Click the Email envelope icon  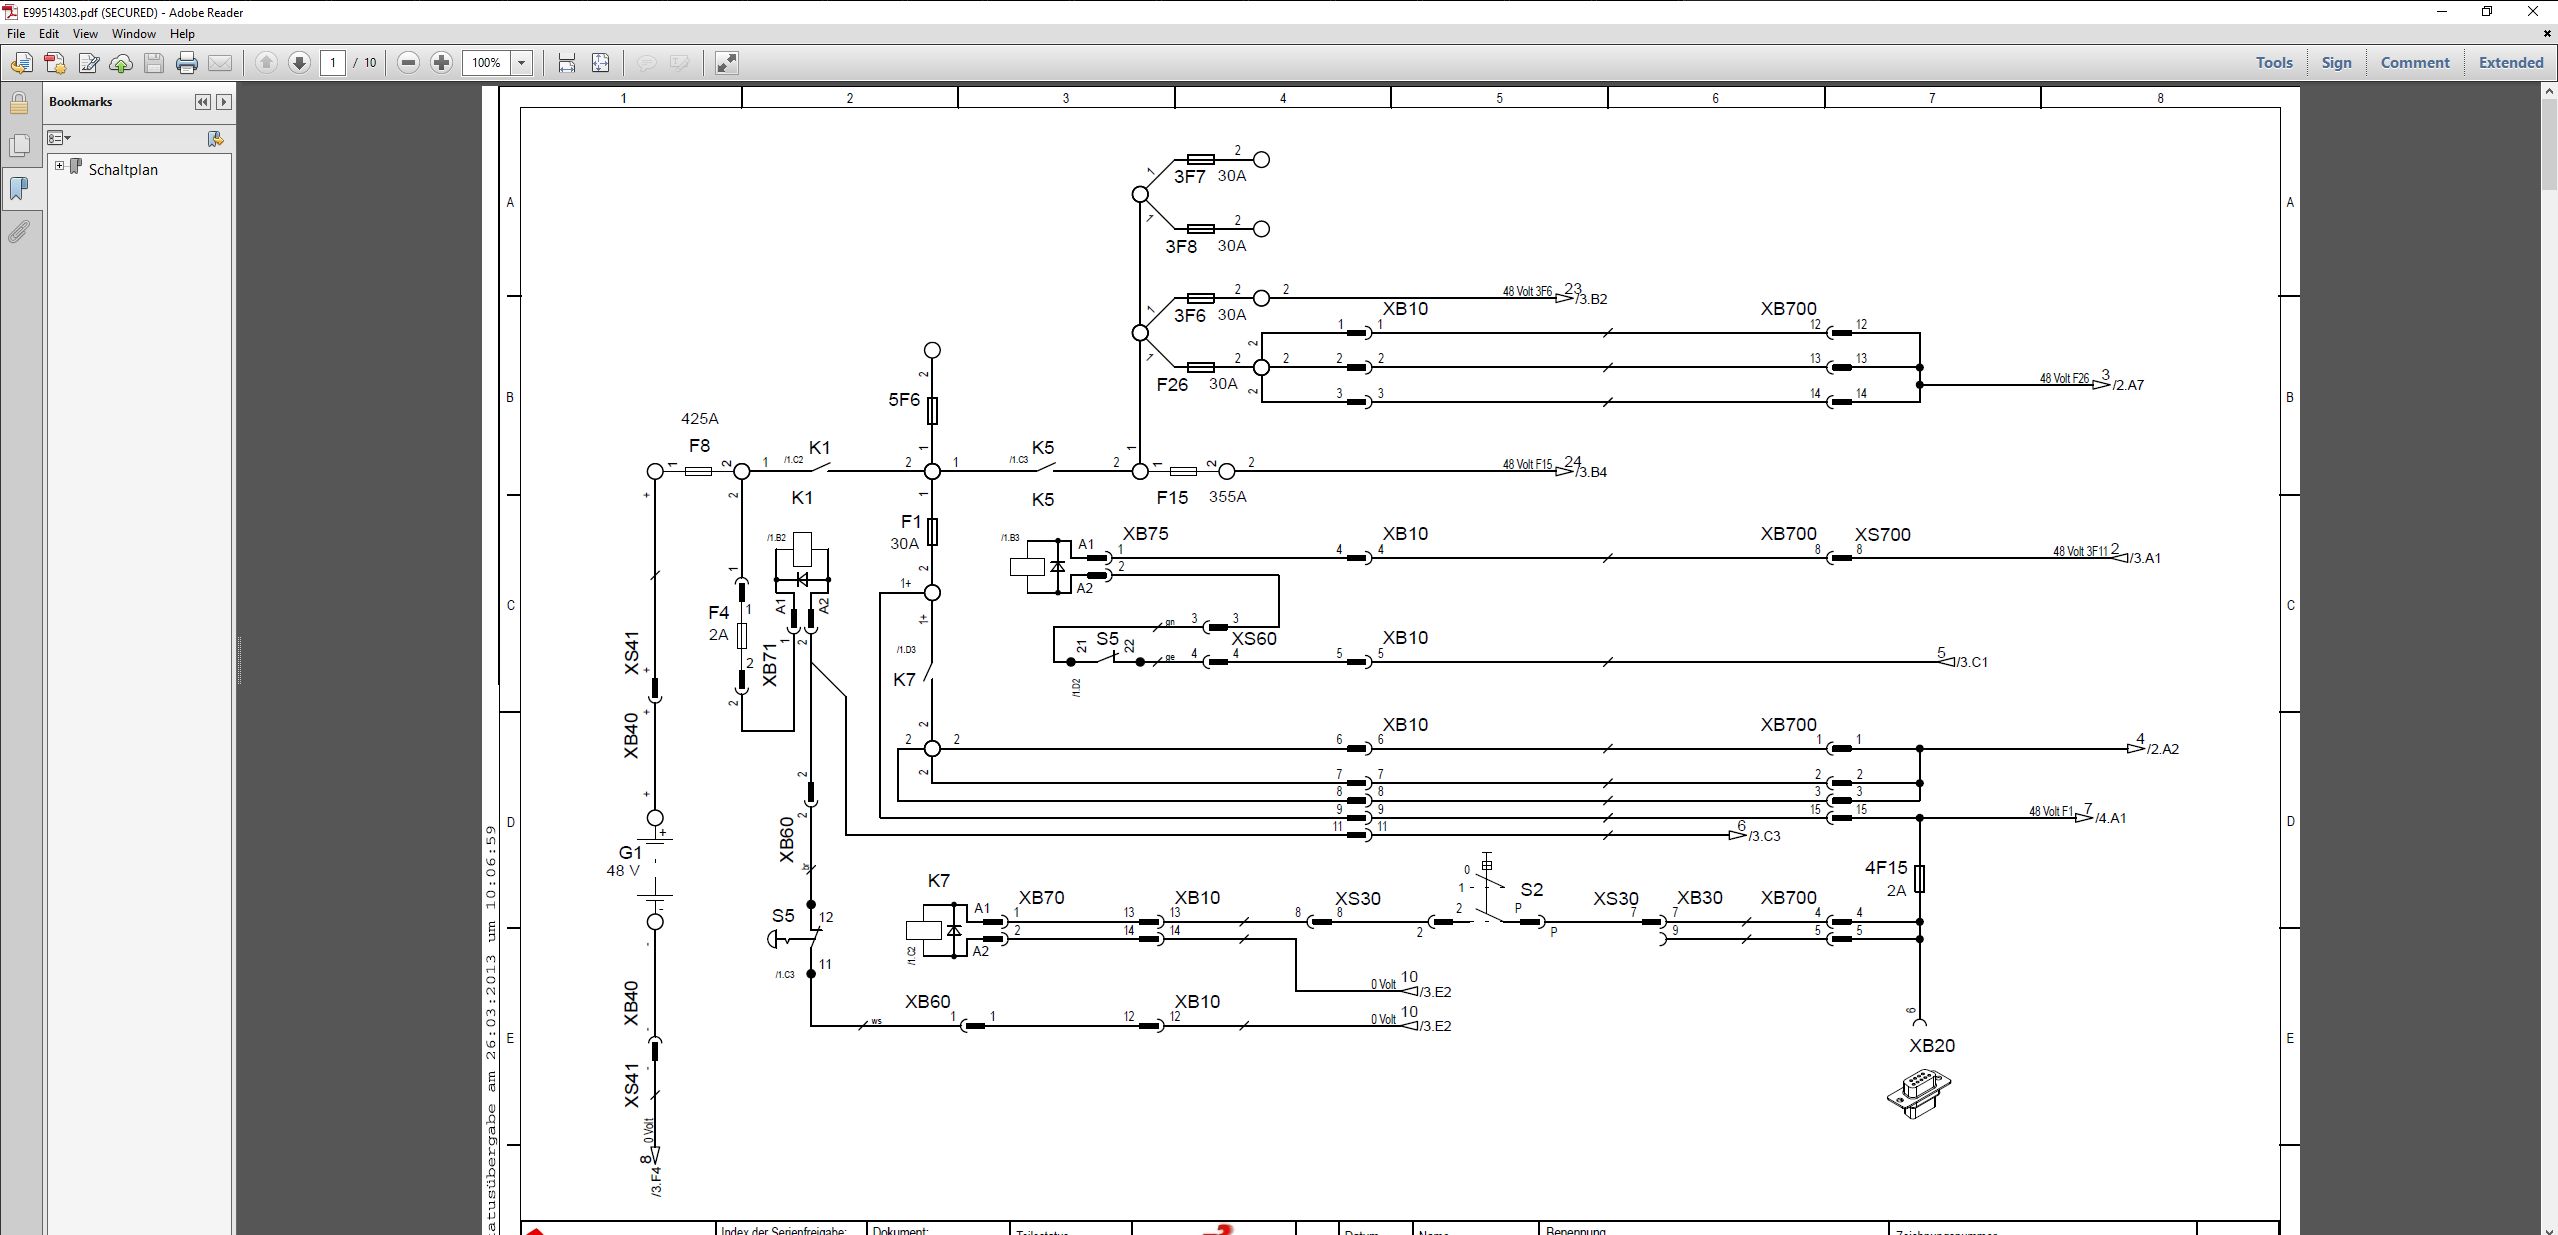220,63
